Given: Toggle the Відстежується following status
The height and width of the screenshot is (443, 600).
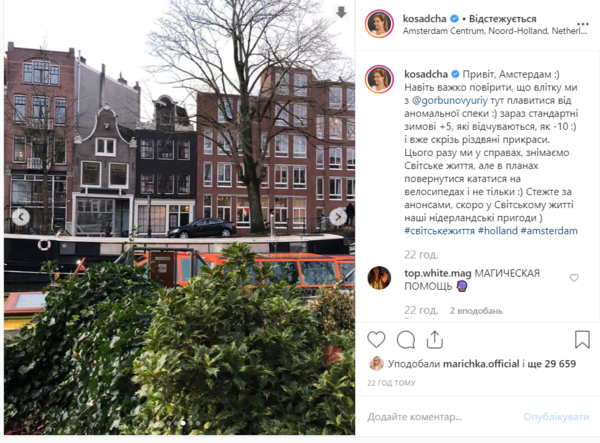Looking at the screenshot, I should click(x=502, y=18).
